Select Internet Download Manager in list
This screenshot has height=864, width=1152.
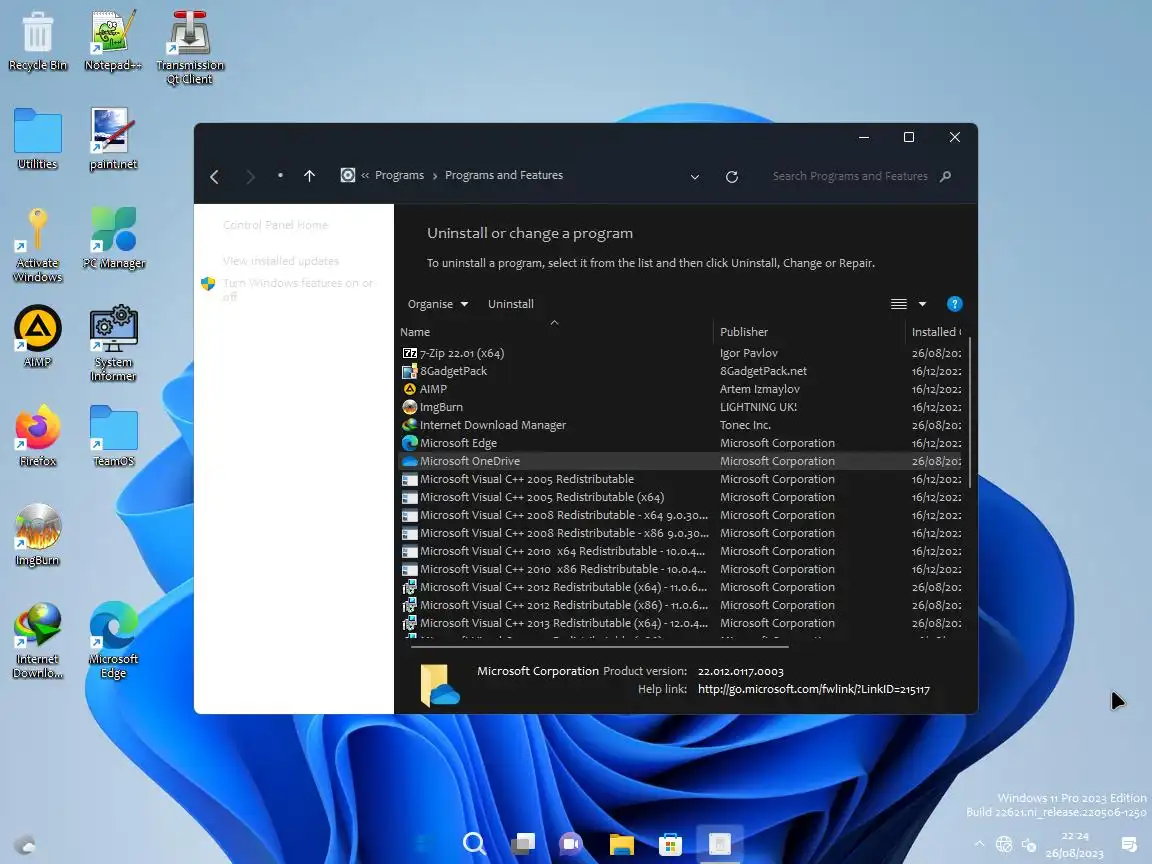681,425
